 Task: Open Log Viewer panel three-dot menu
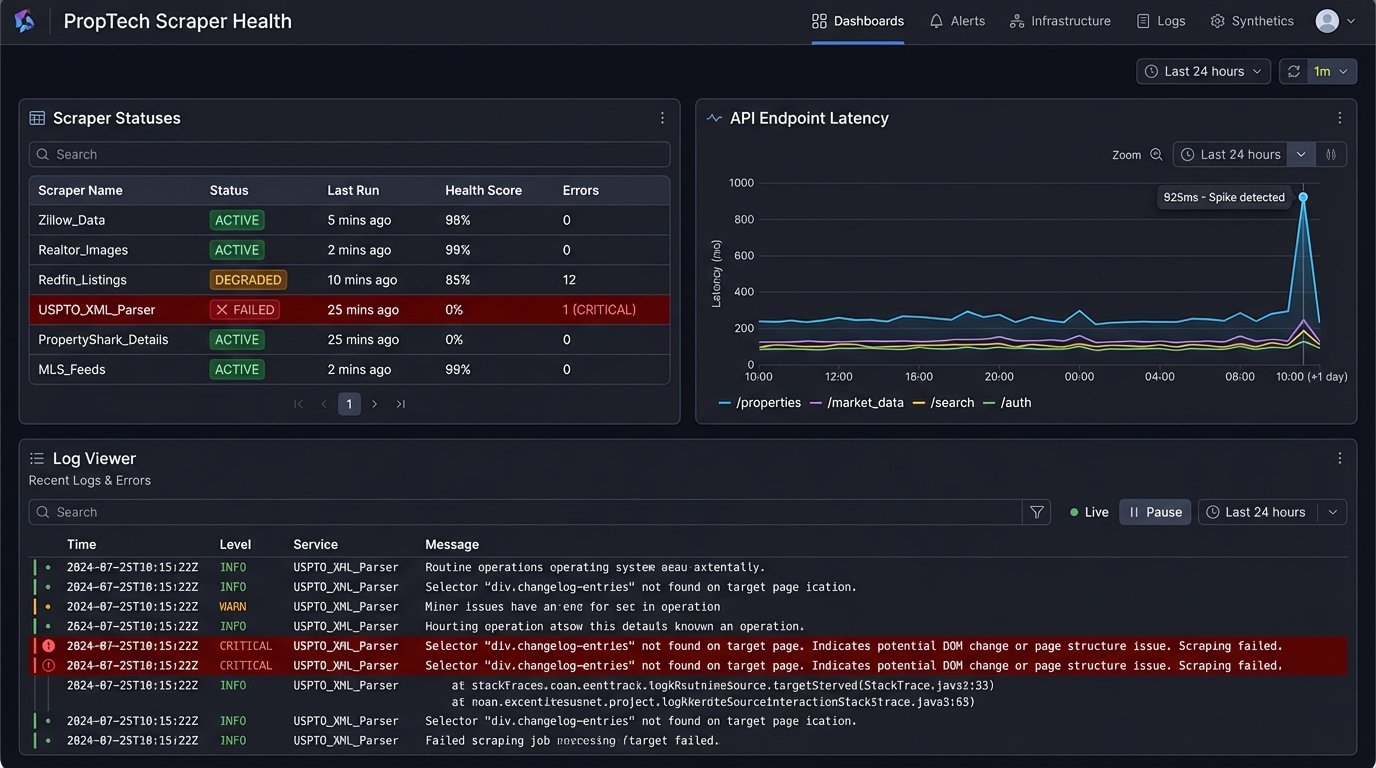pos(1340,458)
